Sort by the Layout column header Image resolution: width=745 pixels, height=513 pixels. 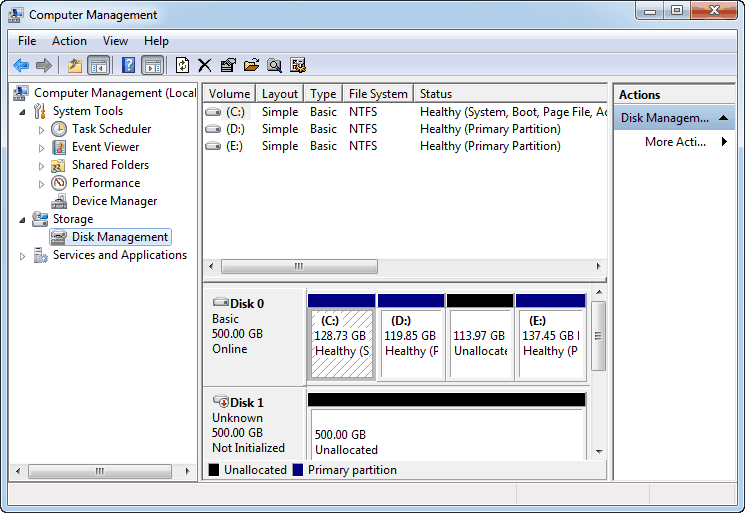[x=280, y=94]
